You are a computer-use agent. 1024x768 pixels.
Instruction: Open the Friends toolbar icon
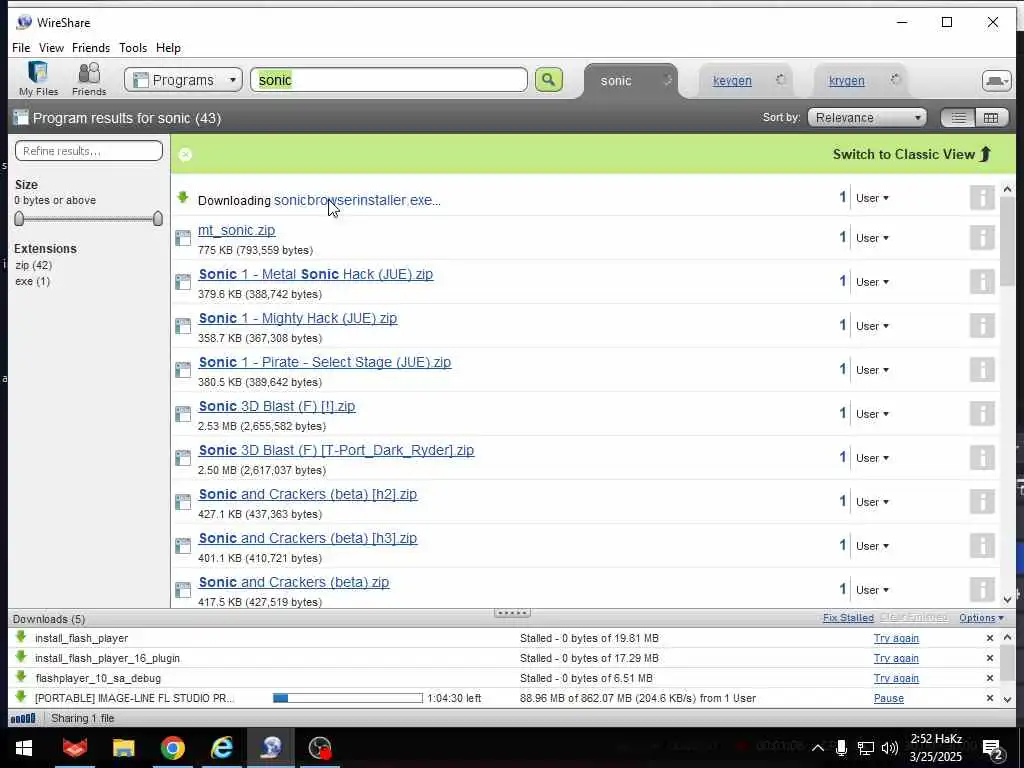[x=89, y=79]
